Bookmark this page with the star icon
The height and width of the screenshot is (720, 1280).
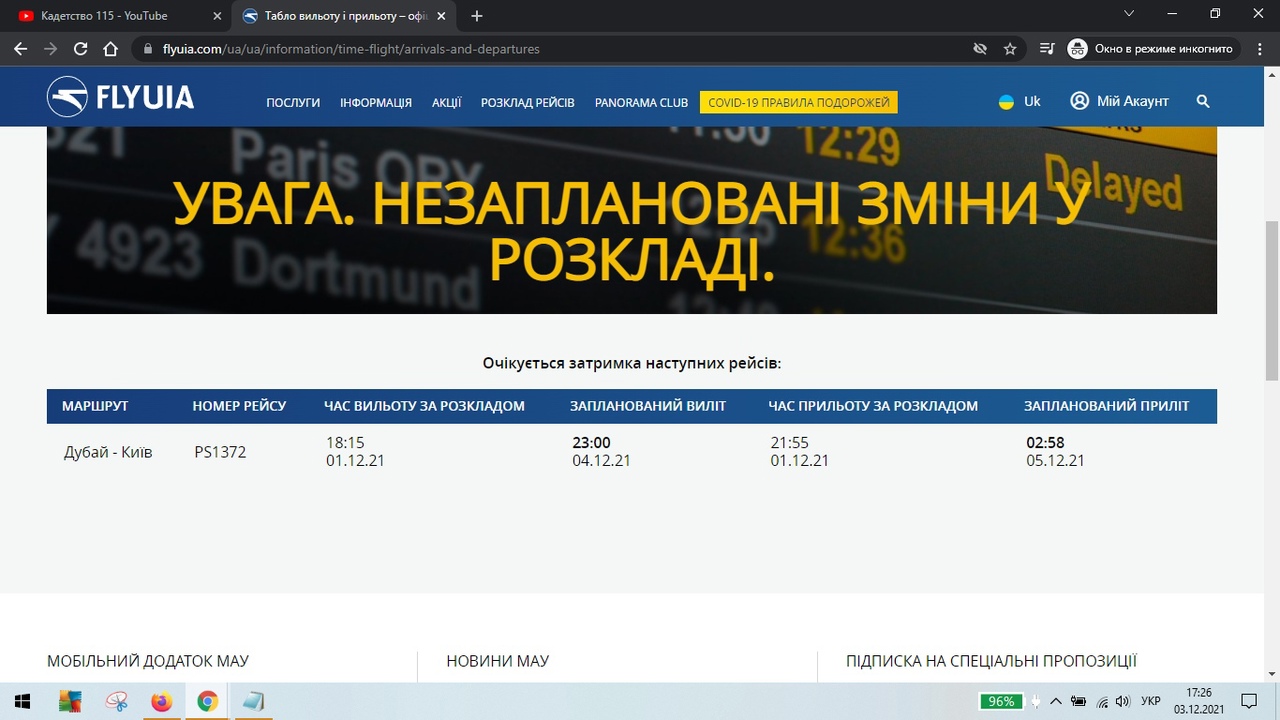[1010, 49]
